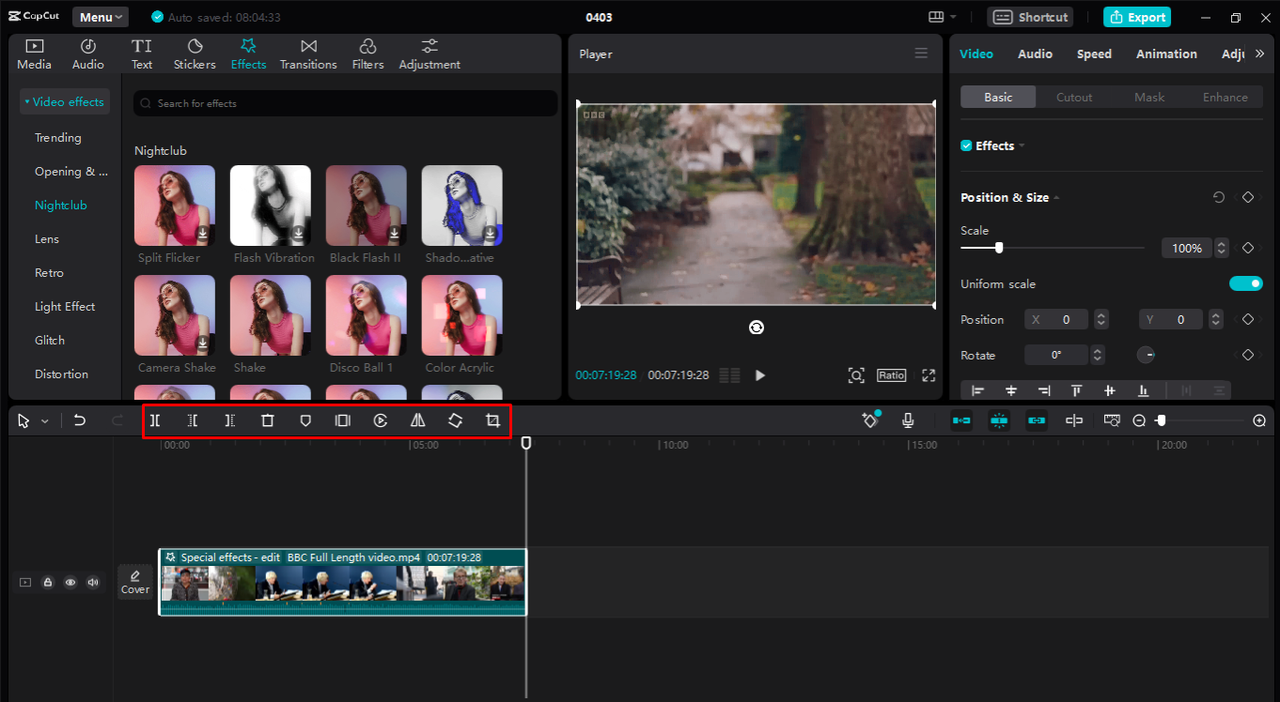Screen dimensions: 1280x702
Task: Click the scan focus icon in player
Action: tap(856, 375)
